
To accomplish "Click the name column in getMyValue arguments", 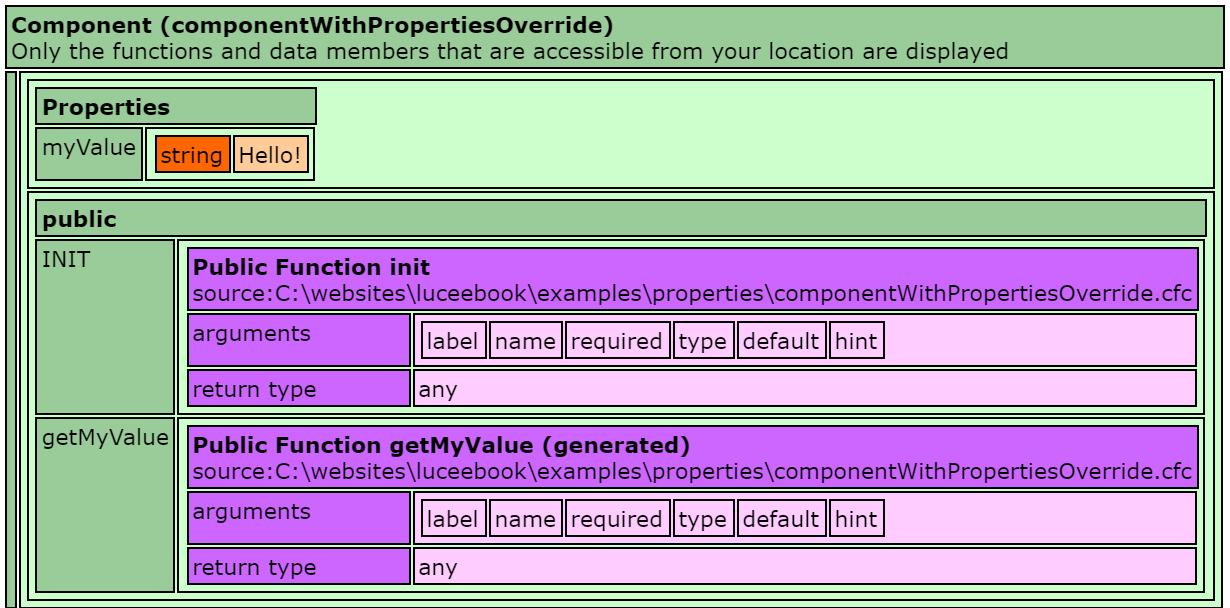I will point(525,519).
